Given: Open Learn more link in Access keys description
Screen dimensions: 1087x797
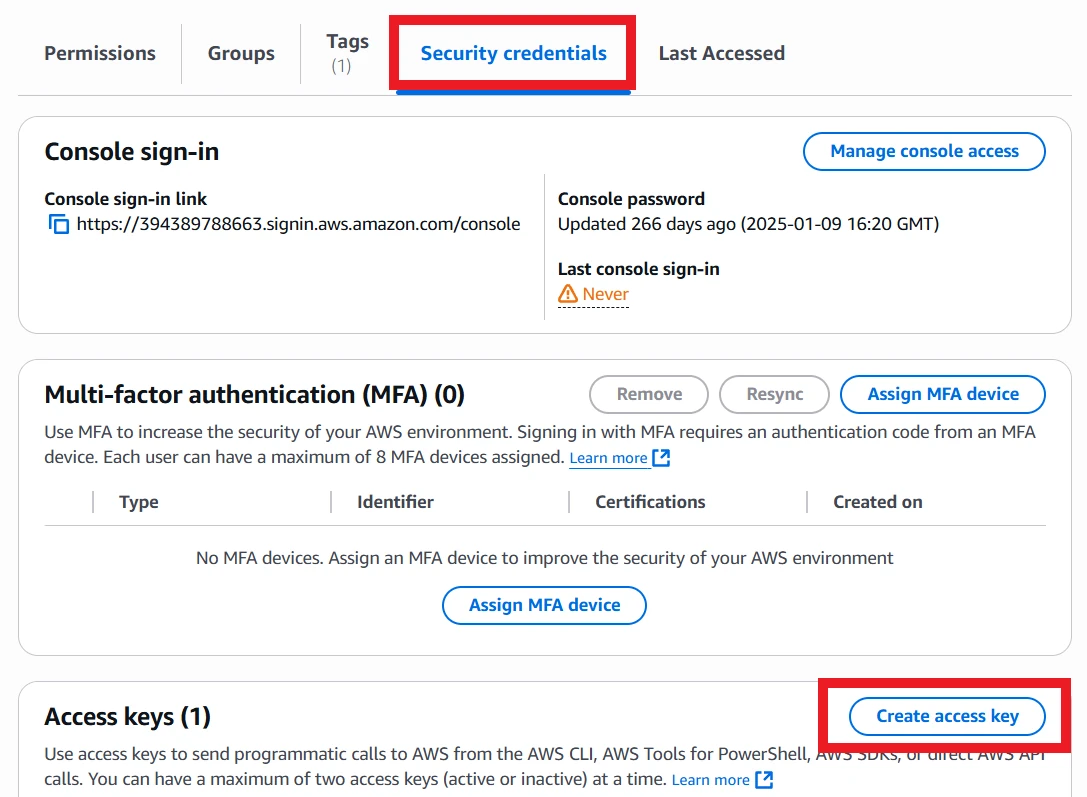Looking at the screenshot, I should (710, 780).
